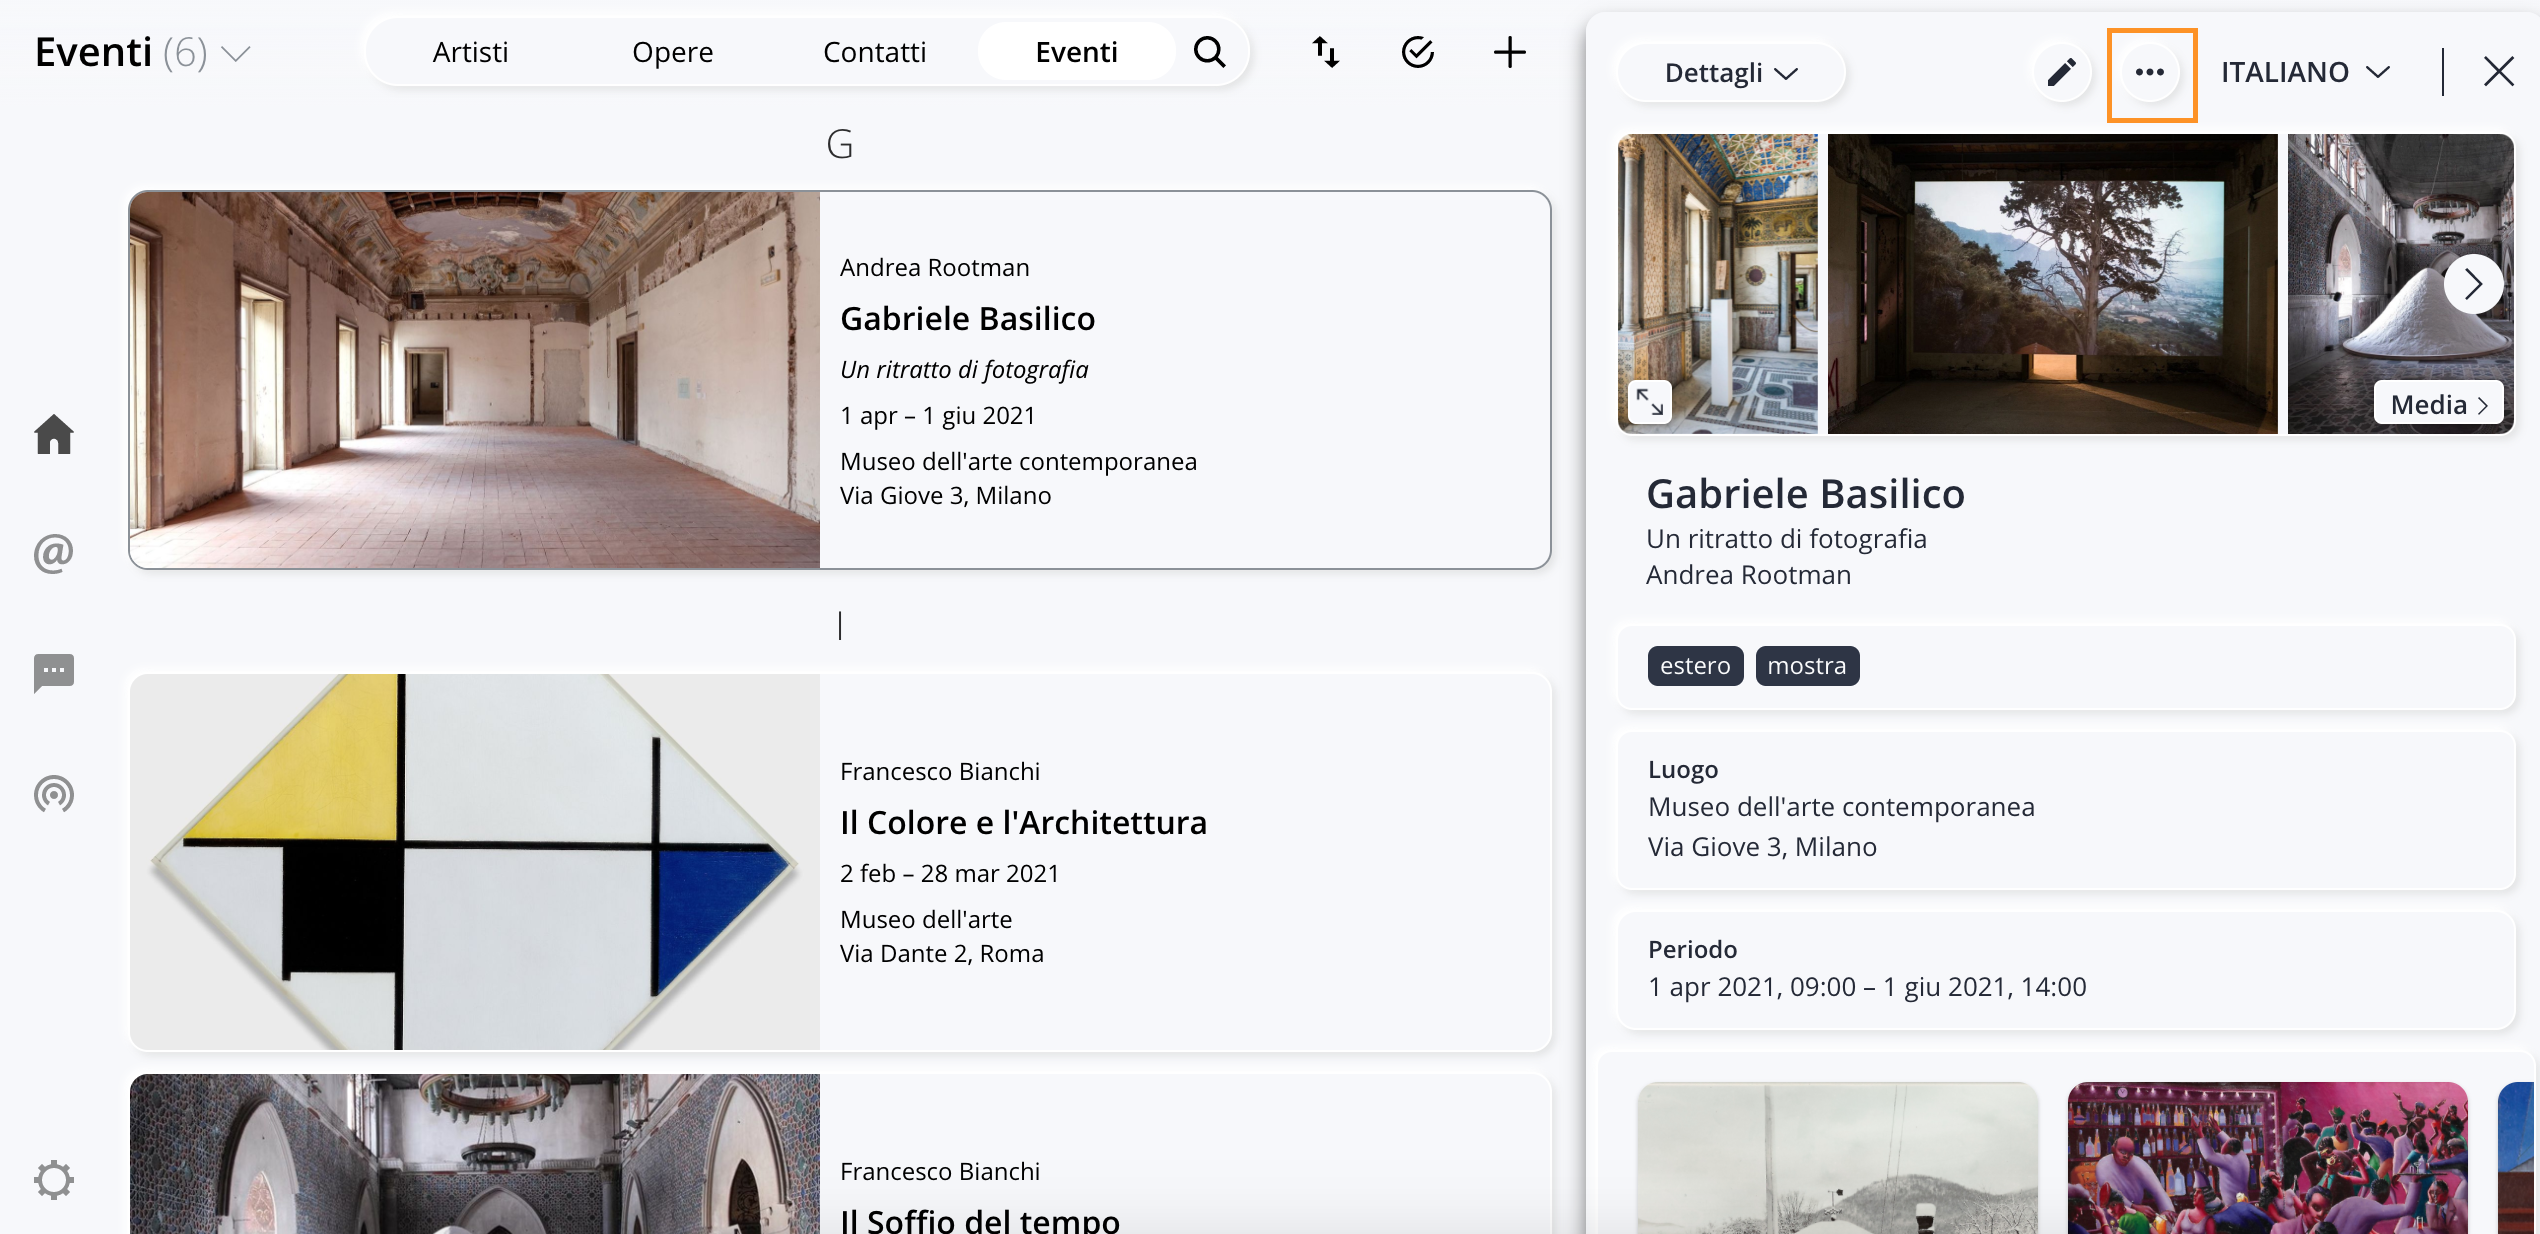Edit event with the pencil icon
The image size is (2540, 1234).
click(2062, 72)
